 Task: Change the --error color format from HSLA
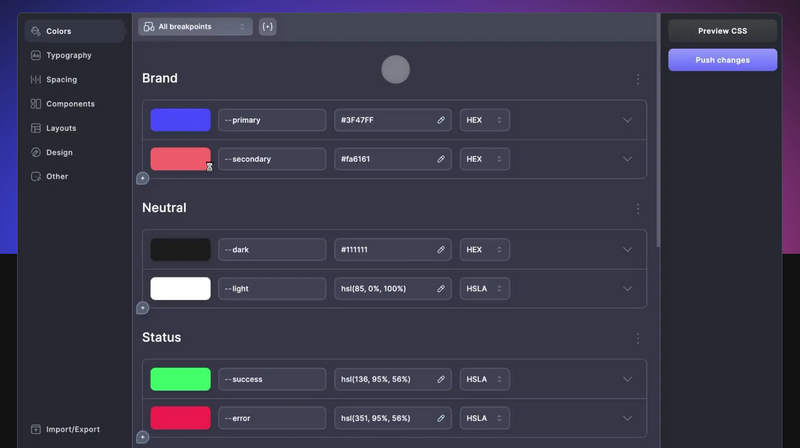(x=484, y=418)
